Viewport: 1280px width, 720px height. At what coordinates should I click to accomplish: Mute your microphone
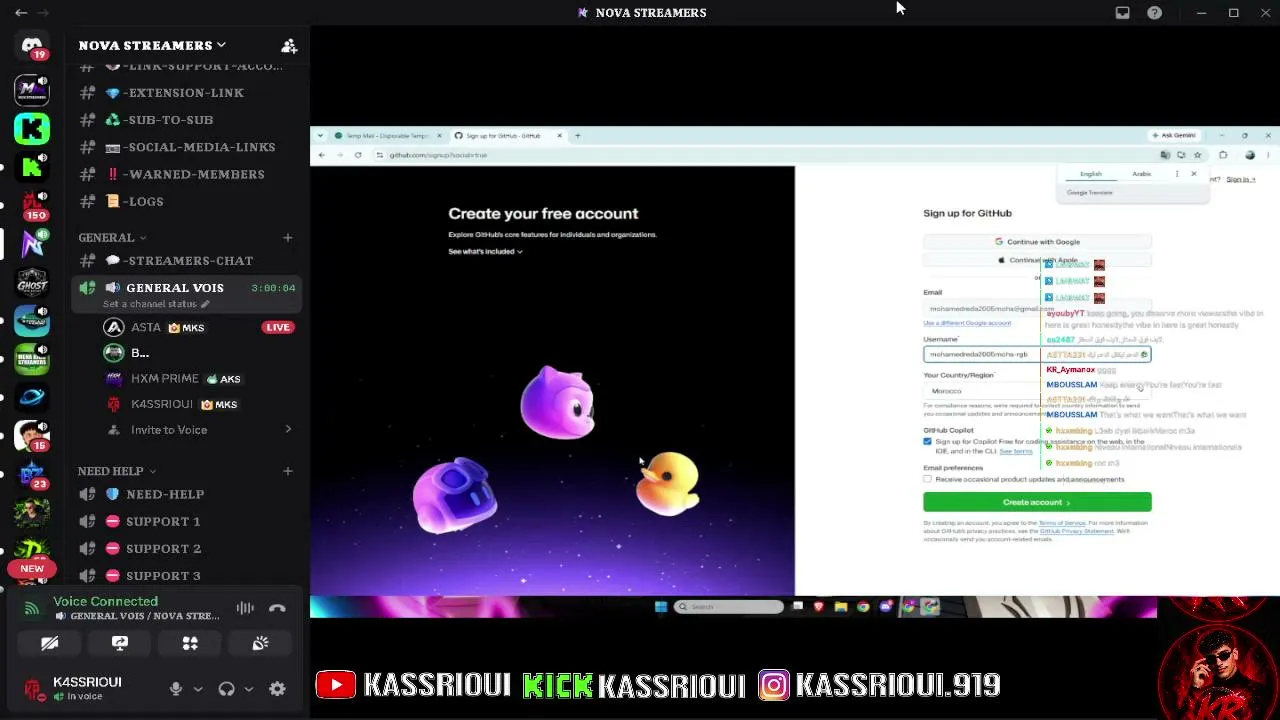click(176, 688)
